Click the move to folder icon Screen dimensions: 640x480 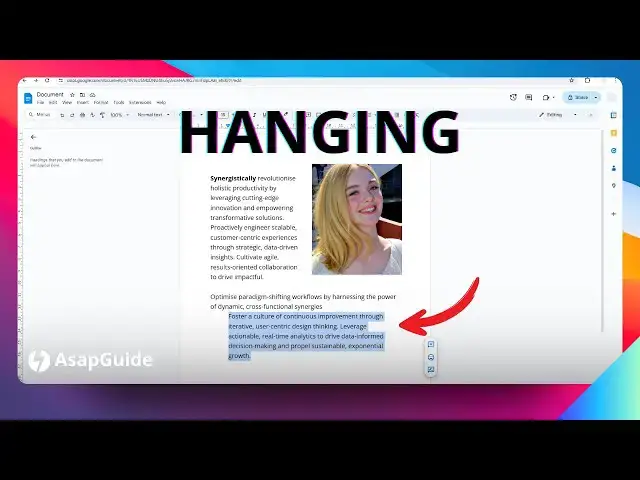pyautogui.click(x=82, y=95)
